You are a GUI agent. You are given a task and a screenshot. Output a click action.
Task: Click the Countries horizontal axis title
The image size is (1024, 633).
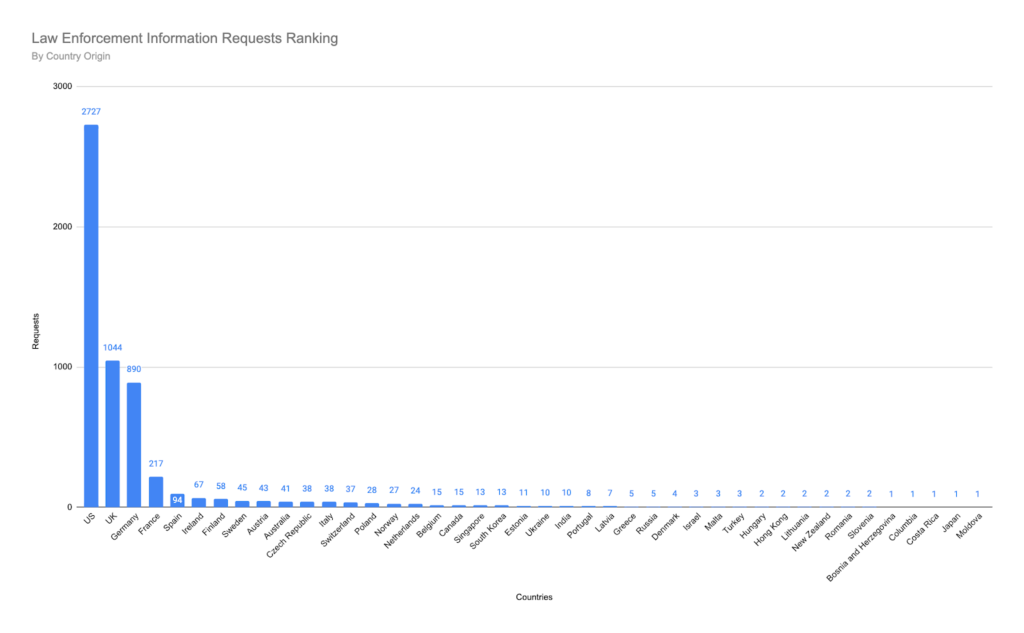534,597
